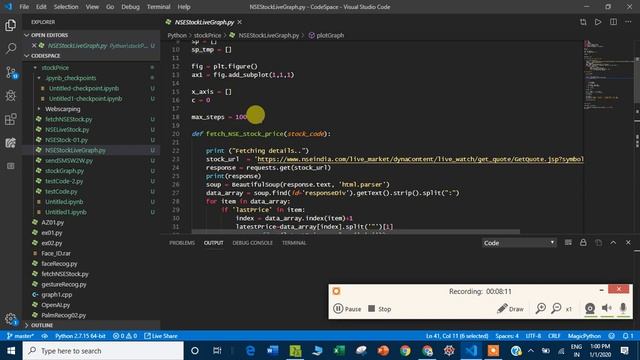Split the editor to the right
The image size is (640, 360).
tap(613, 22)
